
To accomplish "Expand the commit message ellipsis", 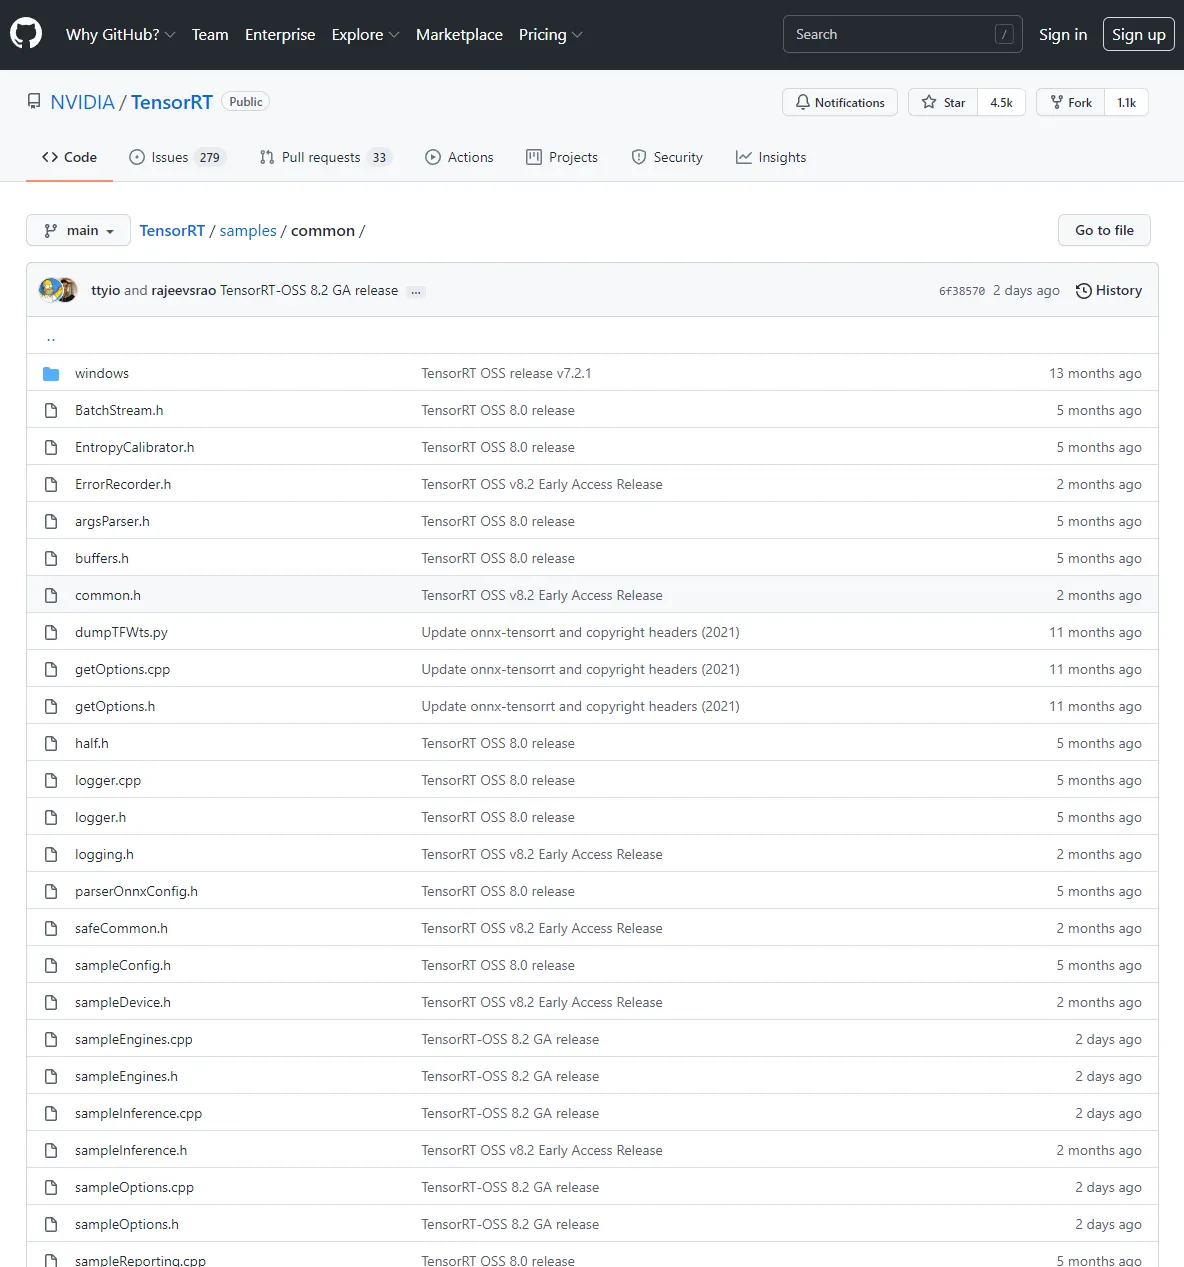I will 416,291.
